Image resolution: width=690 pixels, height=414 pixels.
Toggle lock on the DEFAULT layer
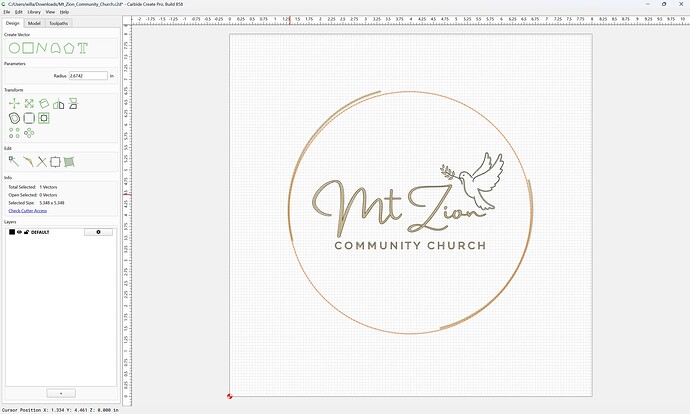tap(26, 232)
